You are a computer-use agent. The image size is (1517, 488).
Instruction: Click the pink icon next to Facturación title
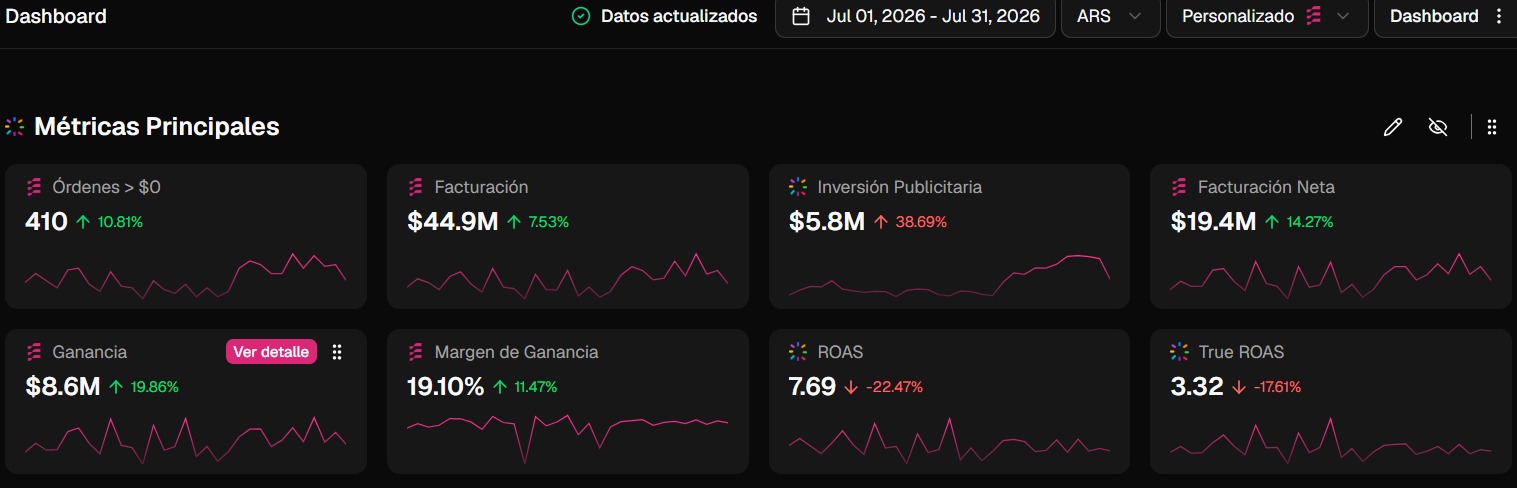coord(415,187)
